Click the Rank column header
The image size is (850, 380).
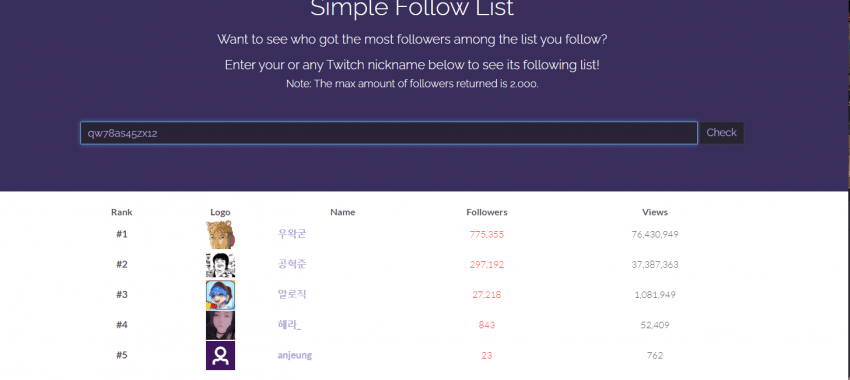(121, 212)
